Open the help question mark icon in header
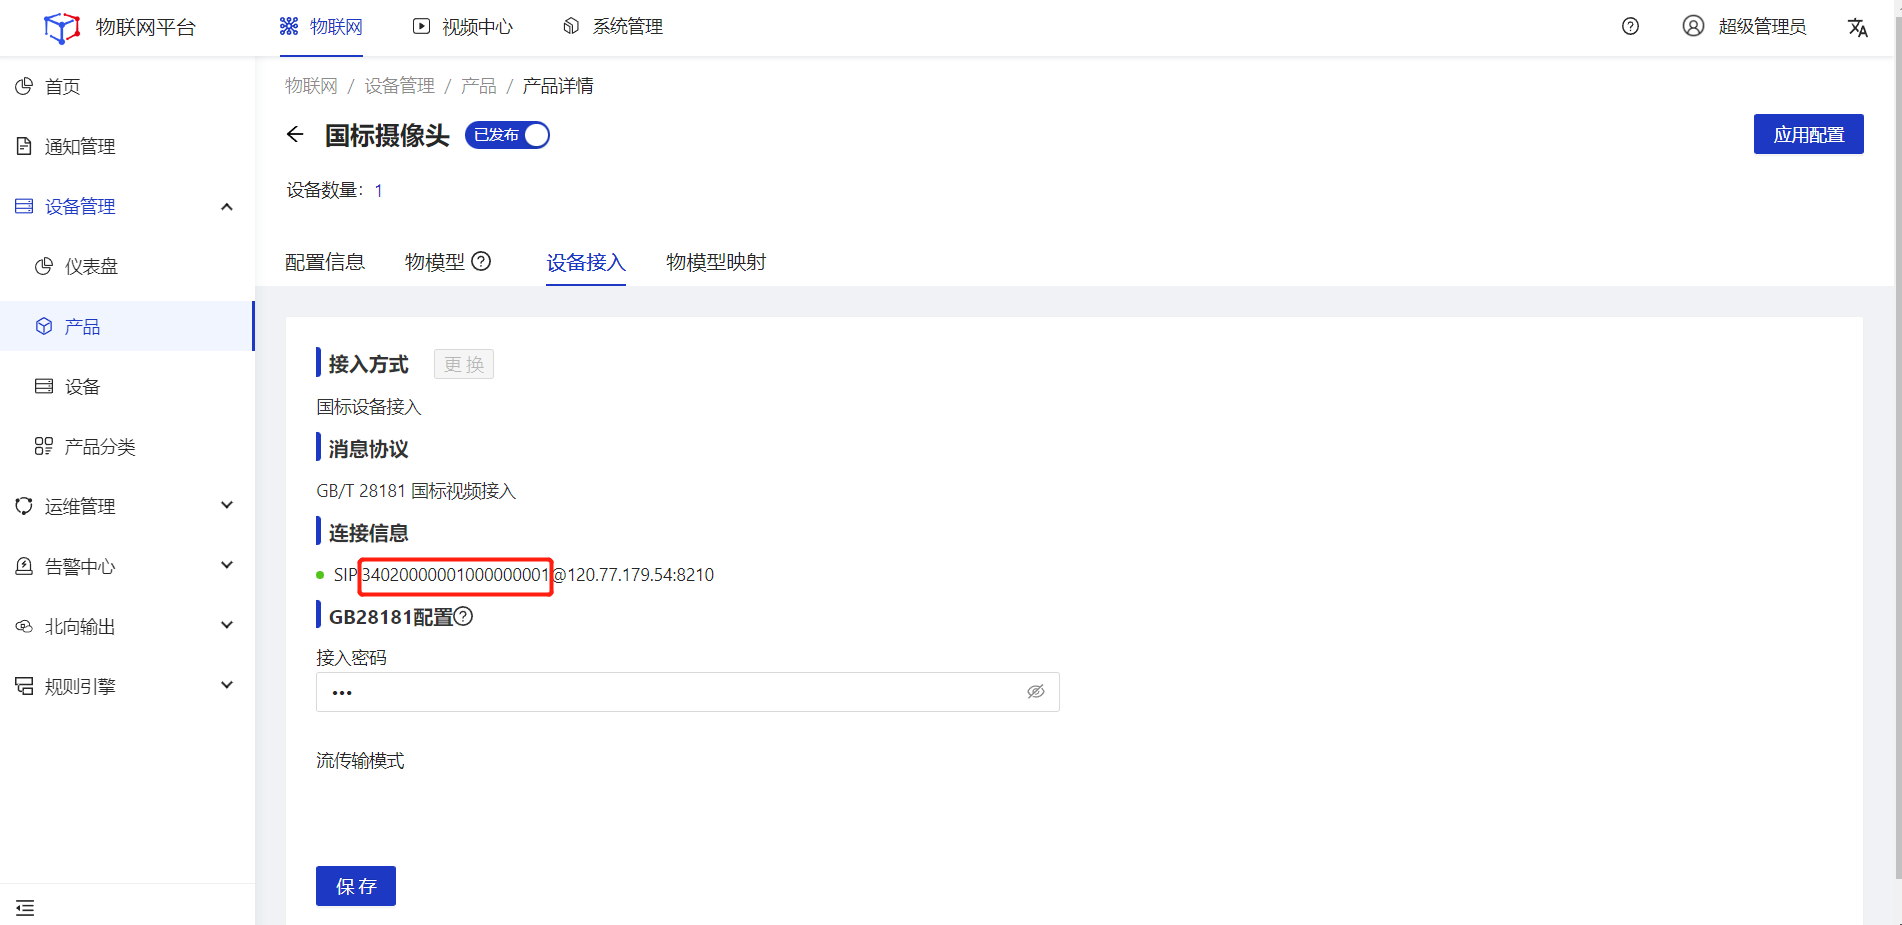Image resolution: width=1902 pixels, height=925 pixels. tap(1630, 27)
